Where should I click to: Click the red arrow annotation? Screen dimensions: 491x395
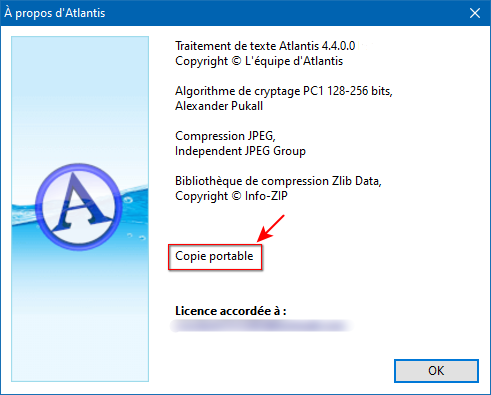(x=271, y=228)
